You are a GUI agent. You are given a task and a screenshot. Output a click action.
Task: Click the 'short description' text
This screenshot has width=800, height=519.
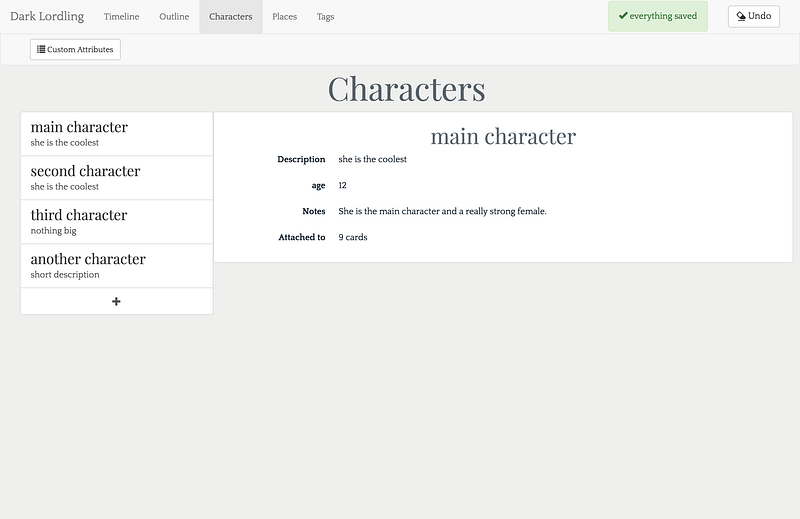65,275
